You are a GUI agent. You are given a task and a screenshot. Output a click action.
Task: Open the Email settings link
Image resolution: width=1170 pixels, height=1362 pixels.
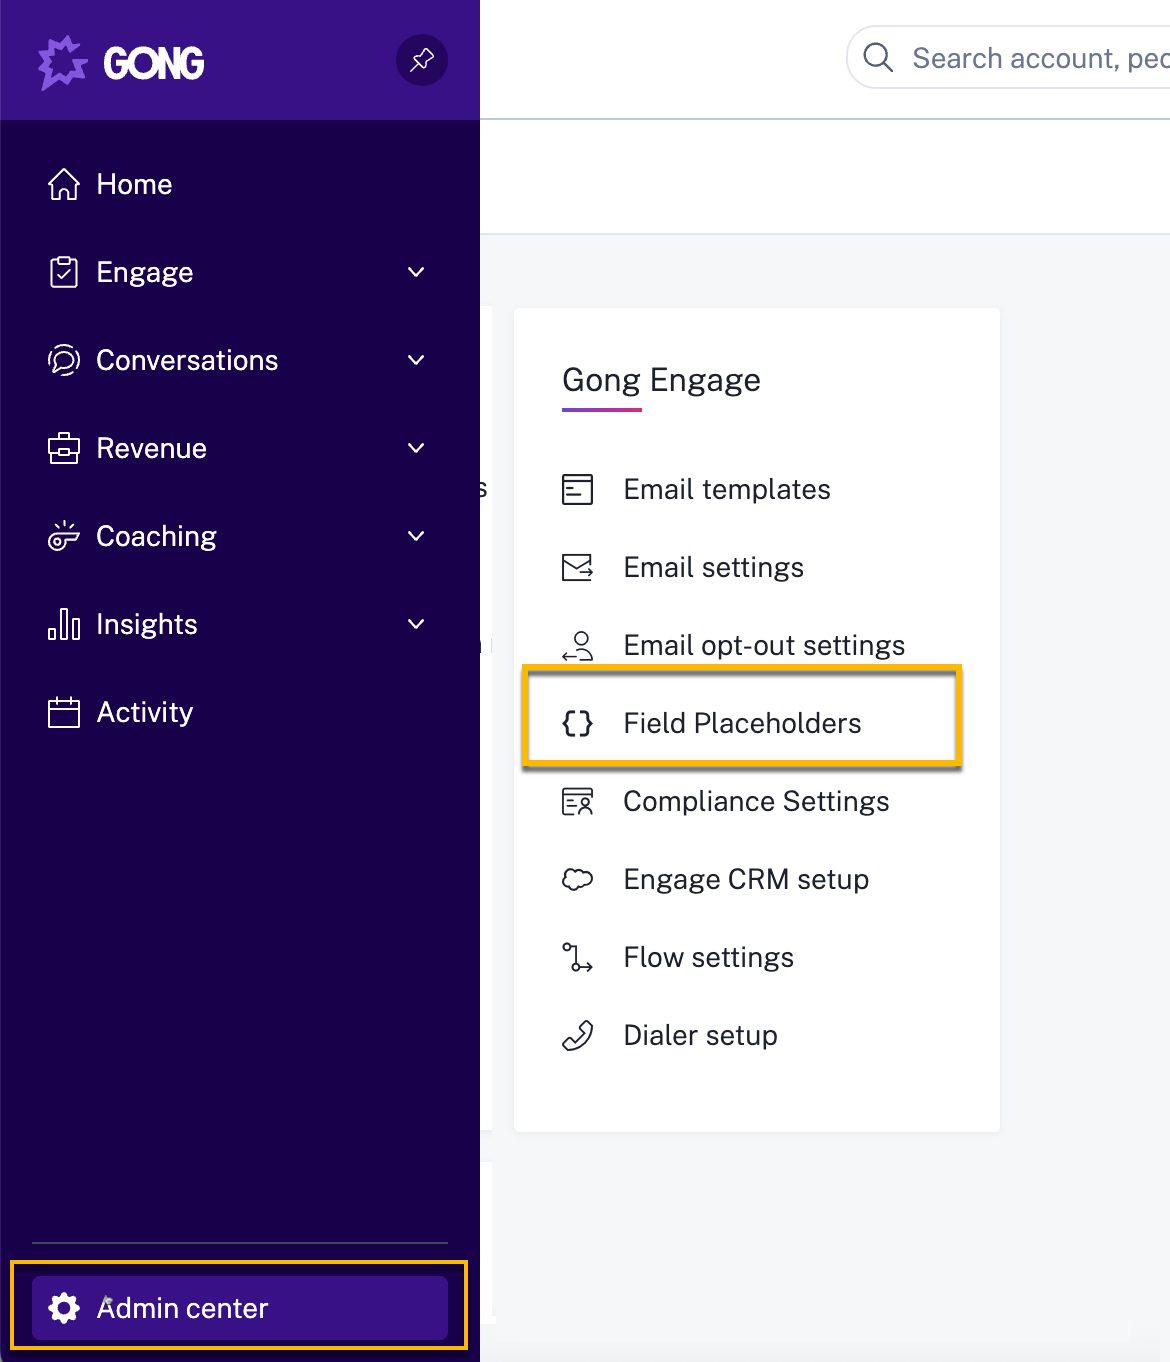pos(713,567)
